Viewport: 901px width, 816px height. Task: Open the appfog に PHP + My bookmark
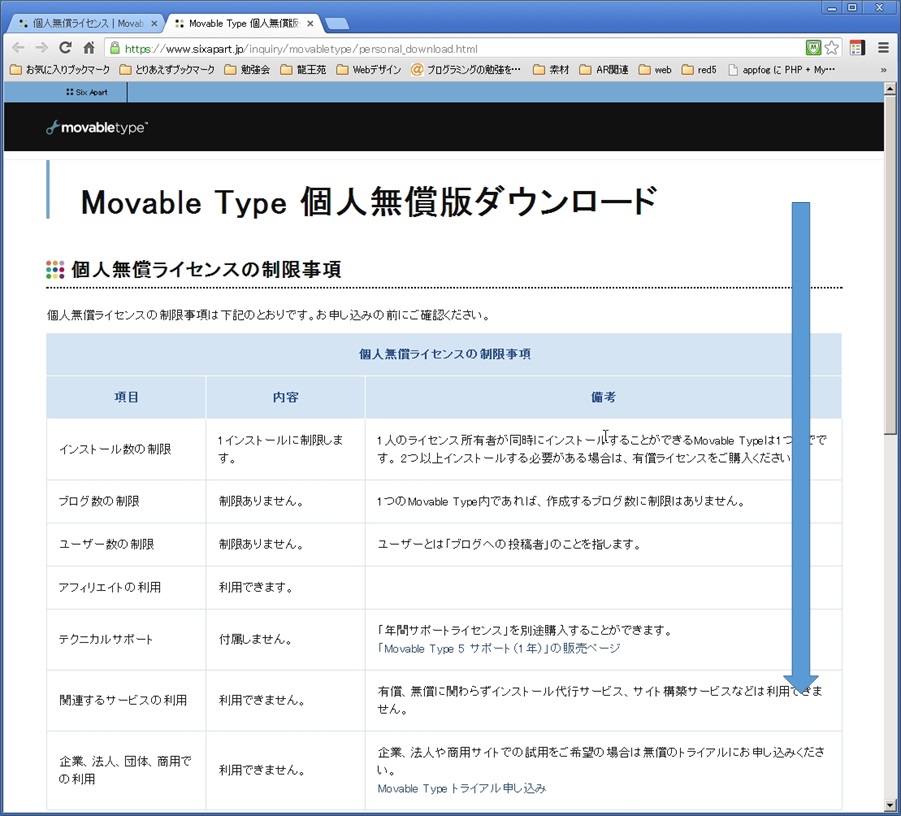pyautogui.click(x=781, y=70)
